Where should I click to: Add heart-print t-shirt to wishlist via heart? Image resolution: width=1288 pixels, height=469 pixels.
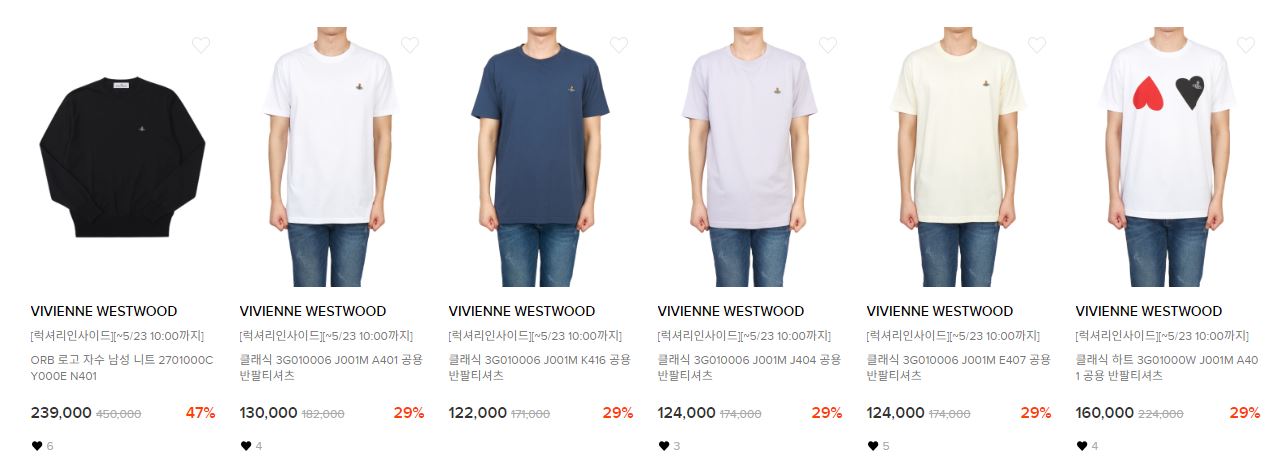(1246, 45)
